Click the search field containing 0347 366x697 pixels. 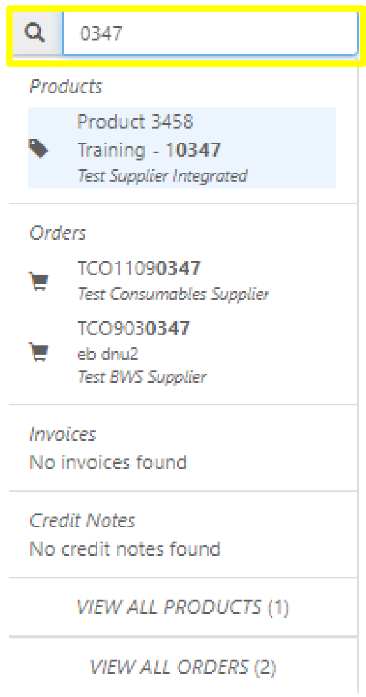pyautogui.click(x=210, y=34)
